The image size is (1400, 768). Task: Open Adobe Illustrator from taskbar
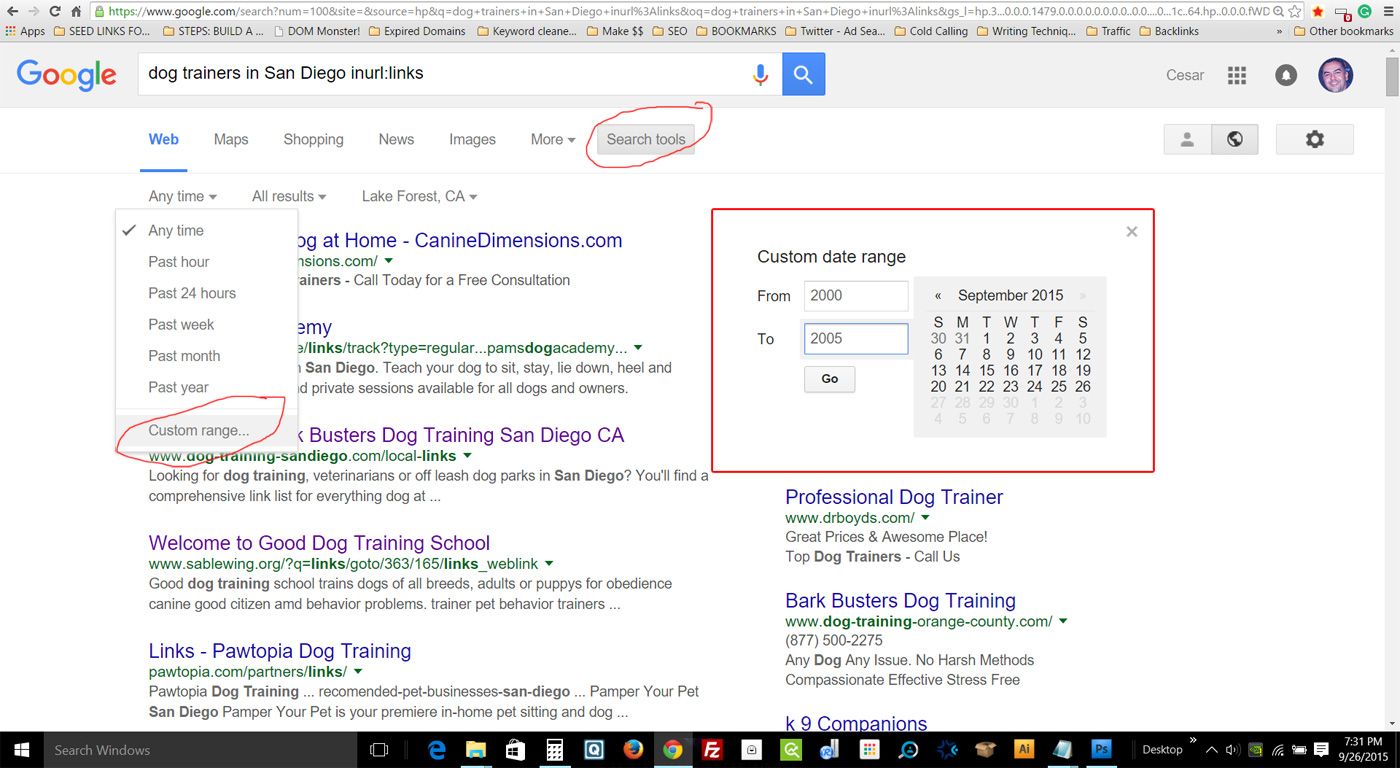point(1023,749)
